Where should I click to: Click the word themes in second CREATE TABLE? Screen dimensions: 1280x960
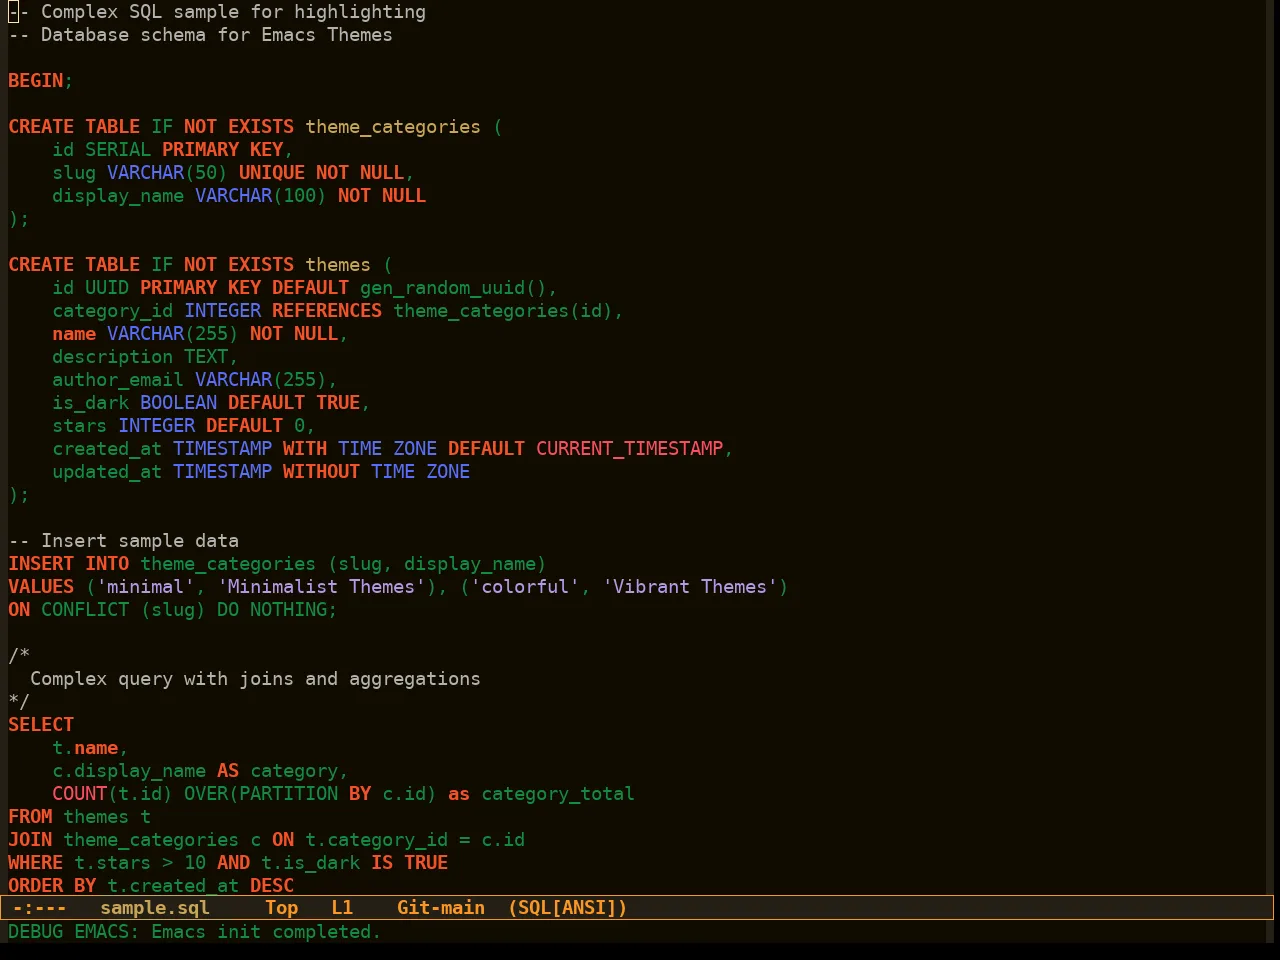click(338, 265)
